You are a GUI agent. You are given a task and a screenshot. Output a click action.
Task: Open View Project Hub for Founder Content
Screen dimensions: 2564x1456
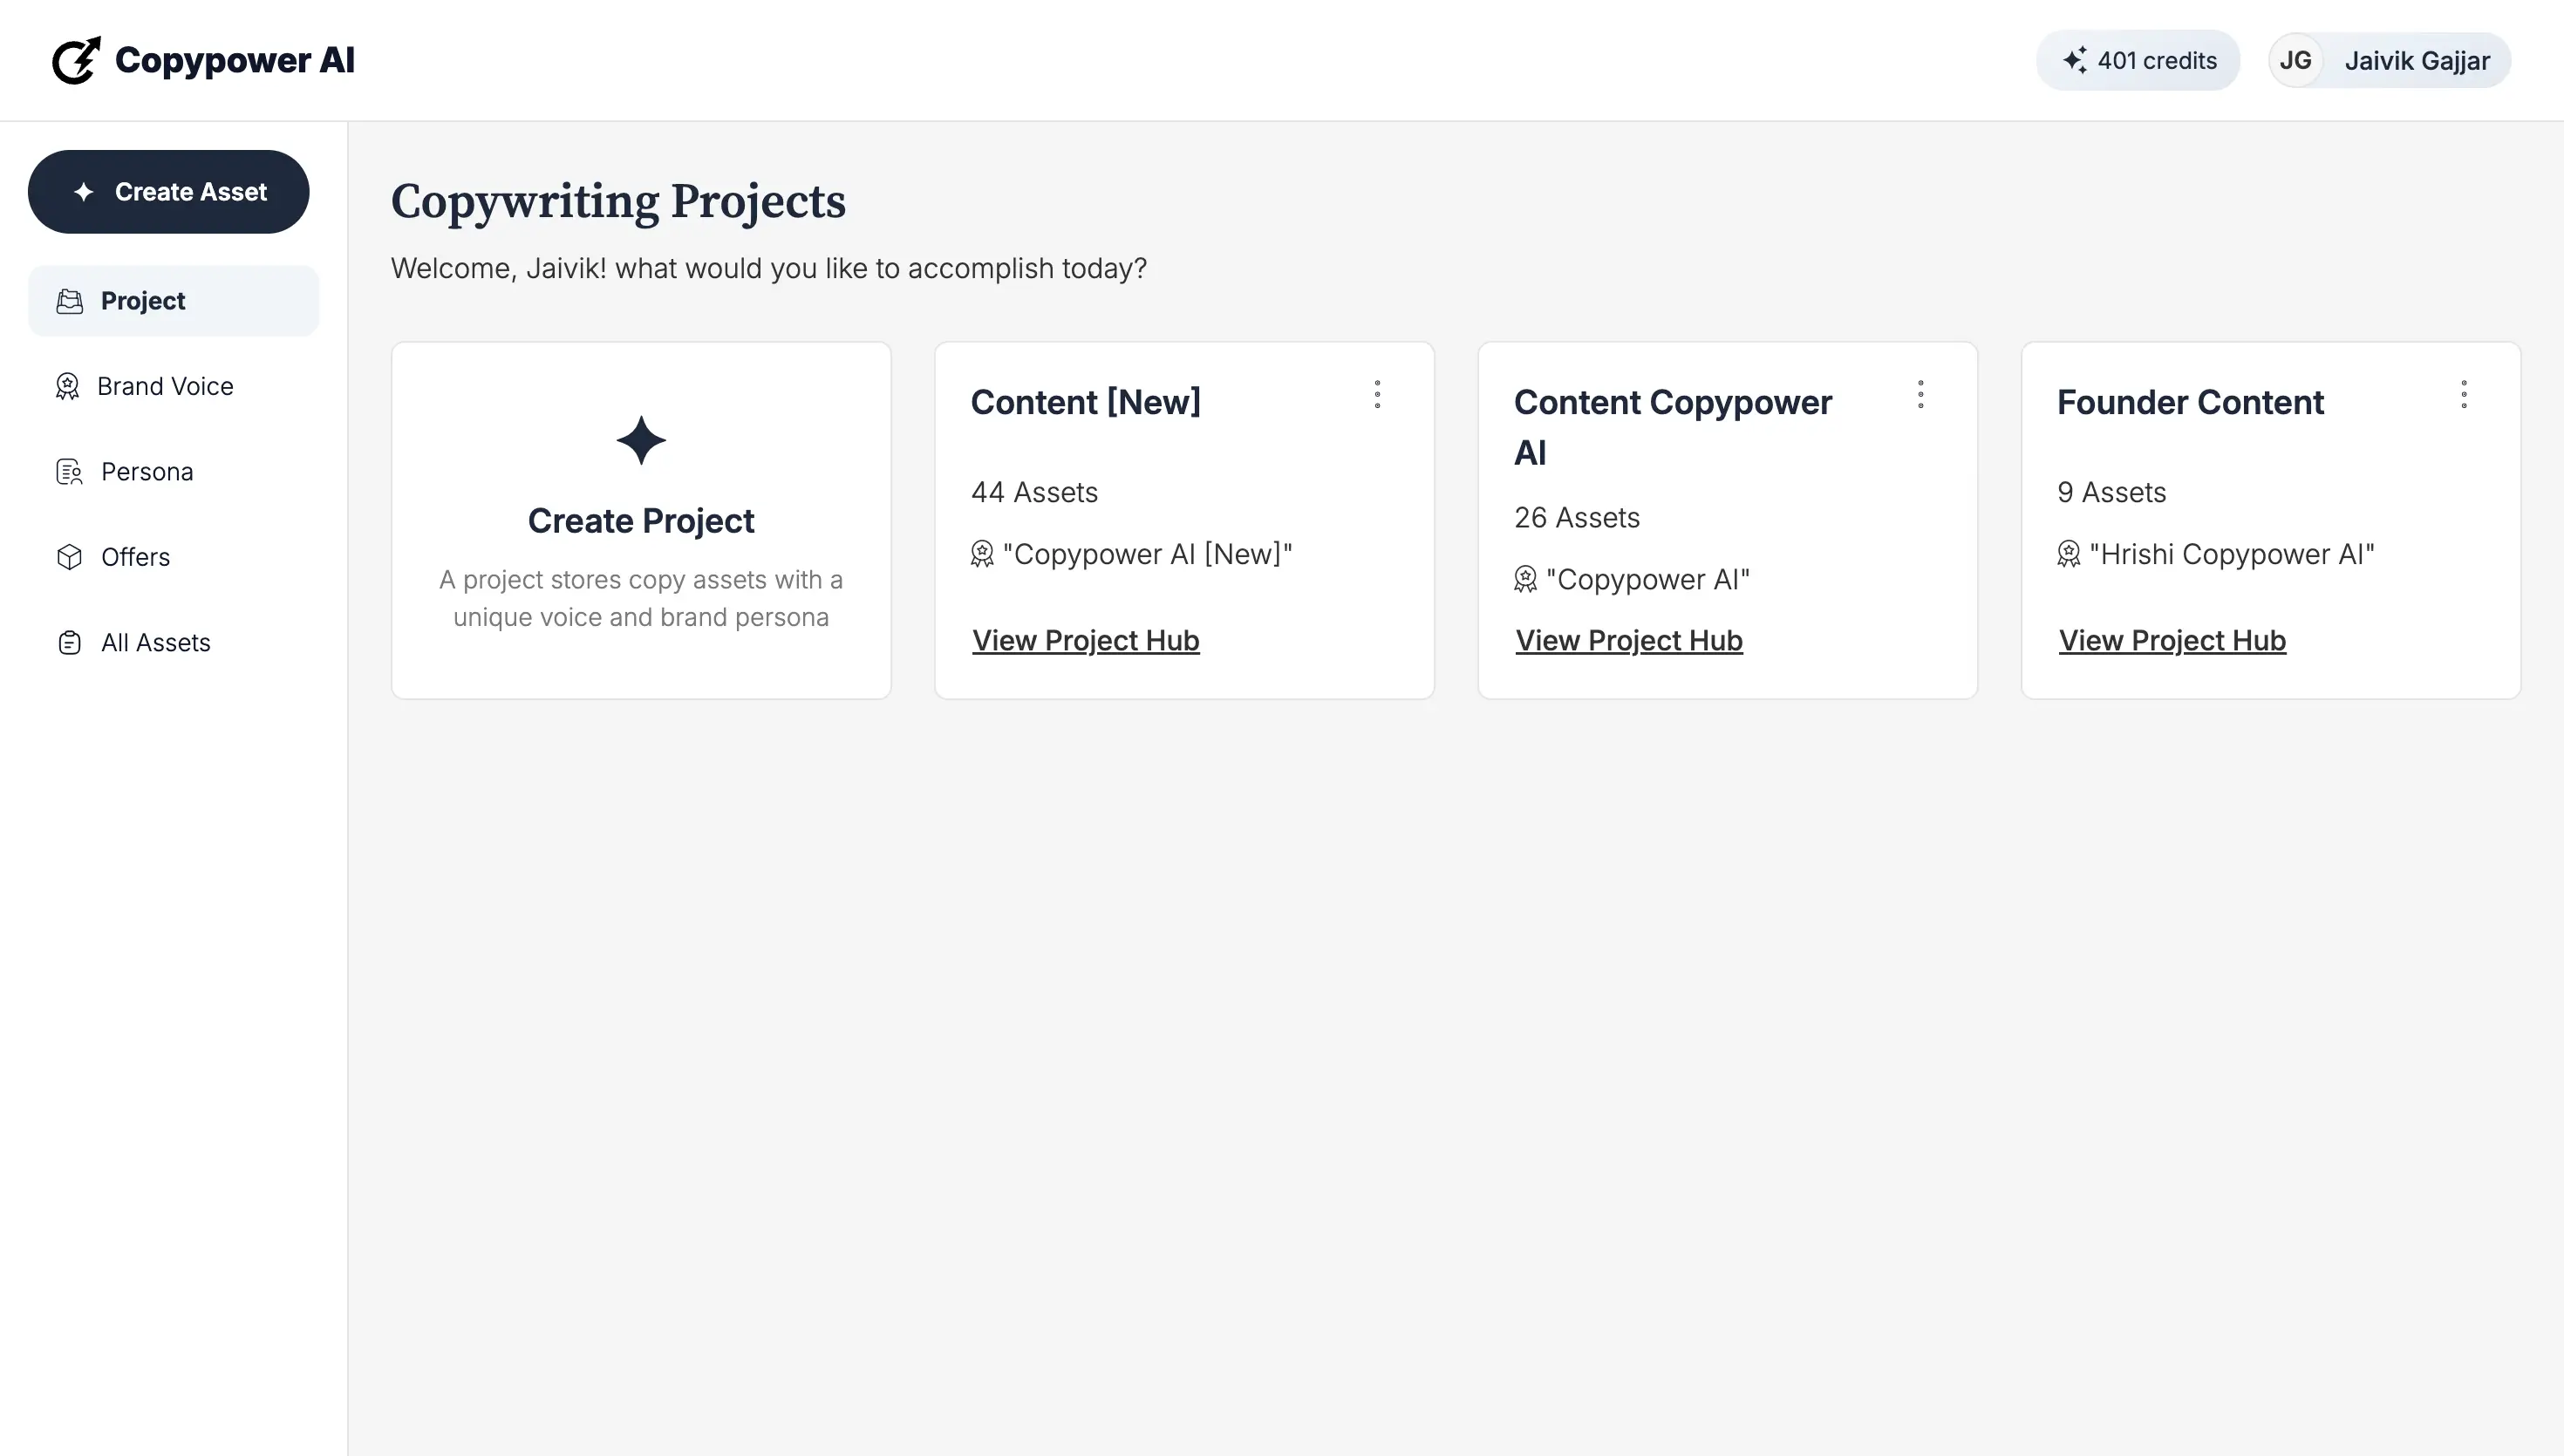[x=2171, y=640]
